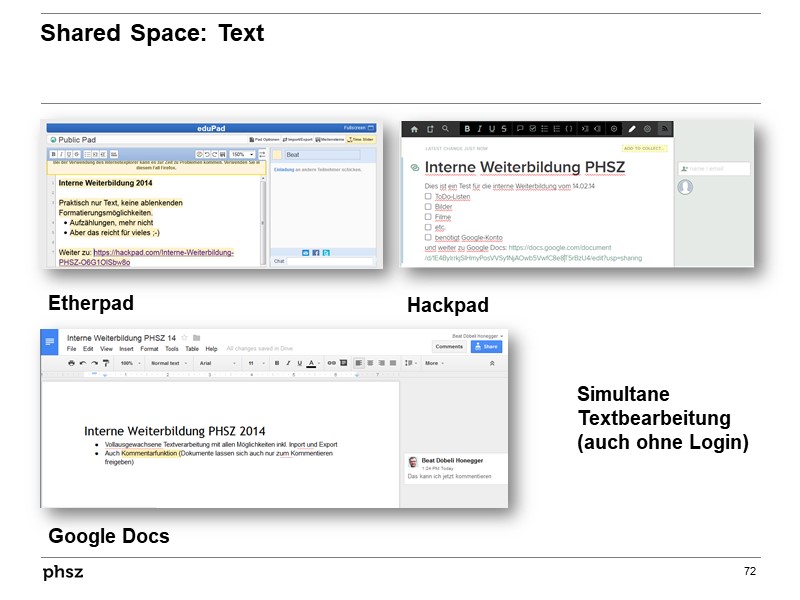Screen dimensions: 800x600
Task: Open Hackpad settings via the gear icon
Action: pyautogui.click(x=647, y=127)
